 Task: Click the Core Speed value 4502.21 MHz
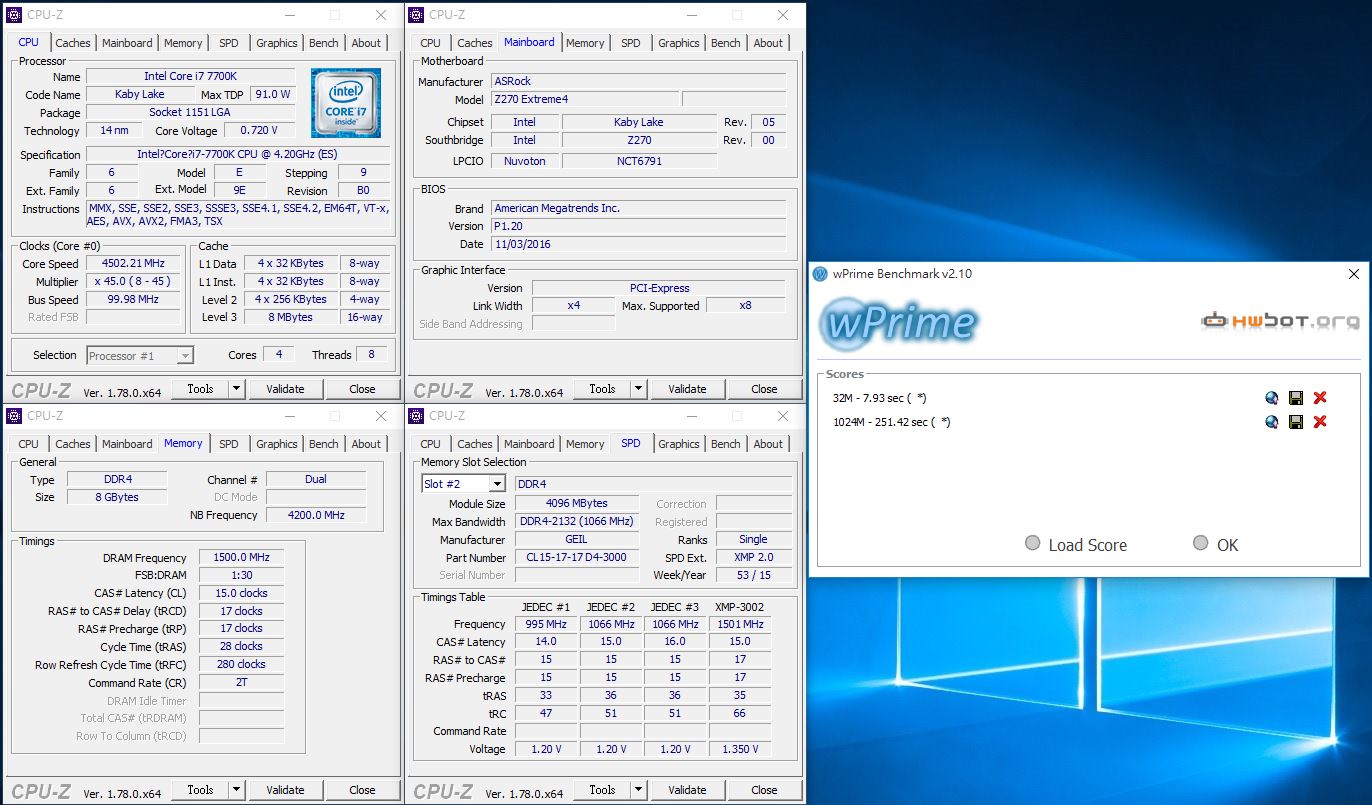click(132, 264)
